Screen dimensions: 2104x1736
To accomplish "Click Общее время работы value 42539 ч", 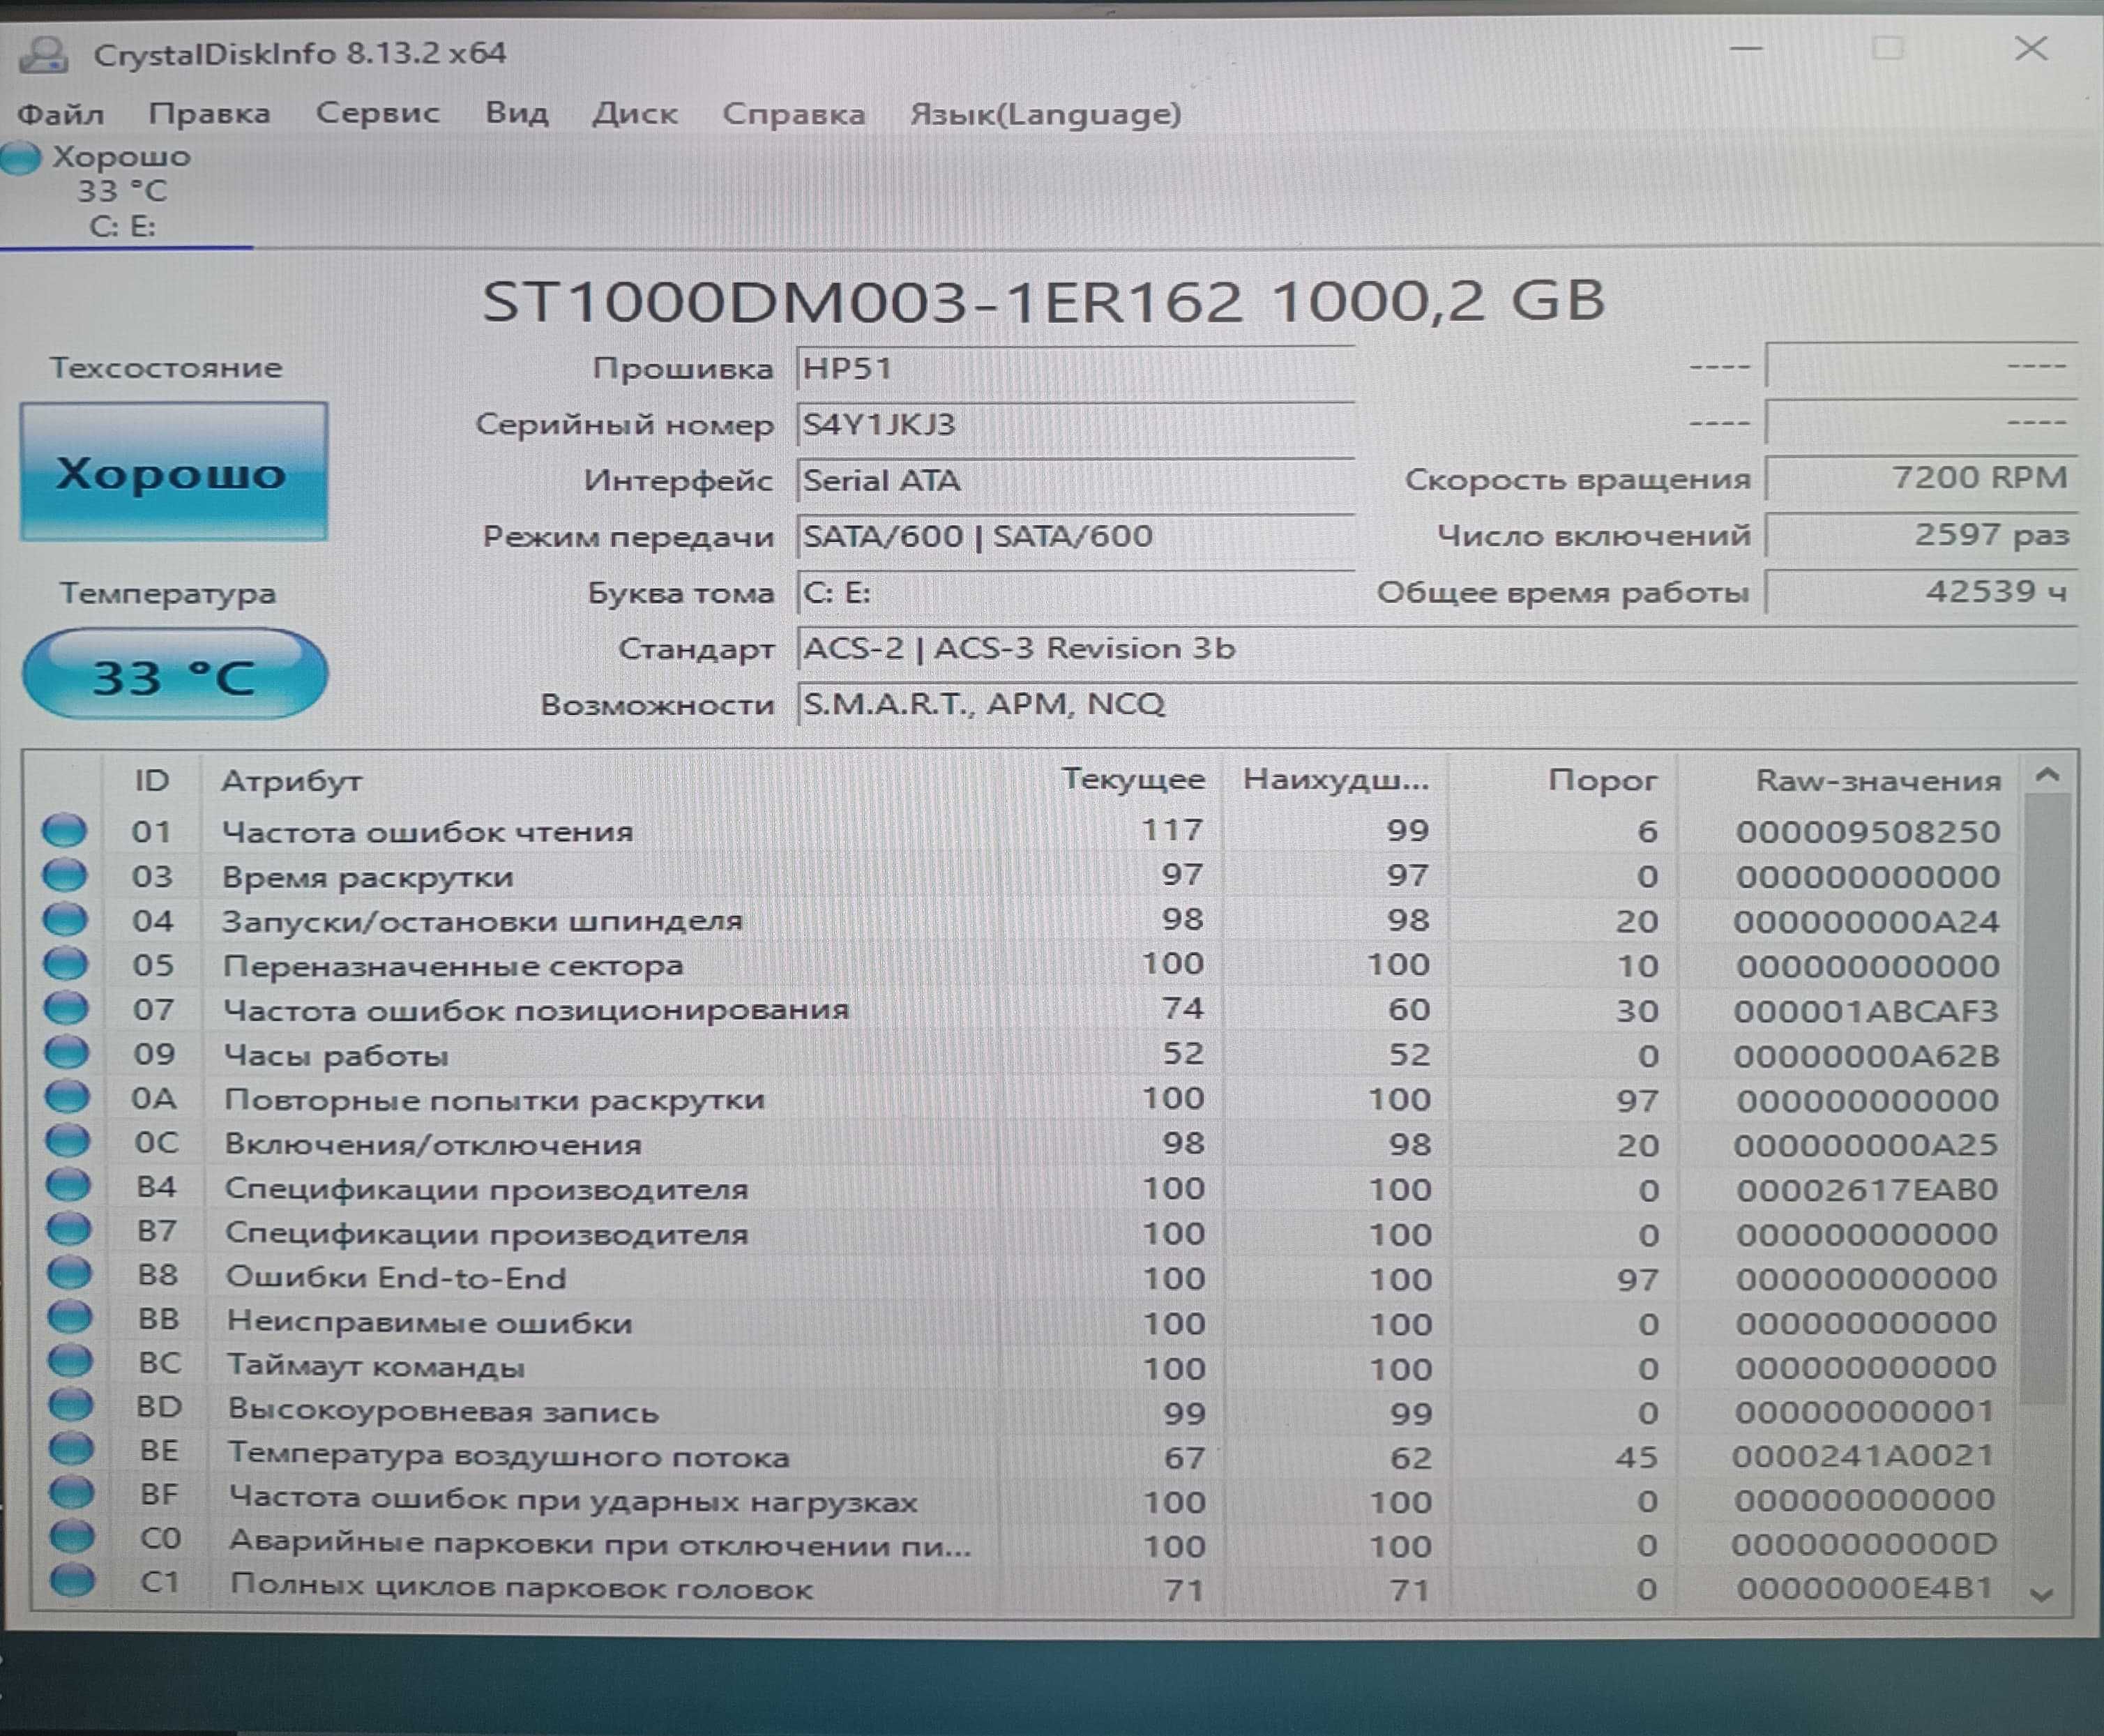I will click(1921, 591).
